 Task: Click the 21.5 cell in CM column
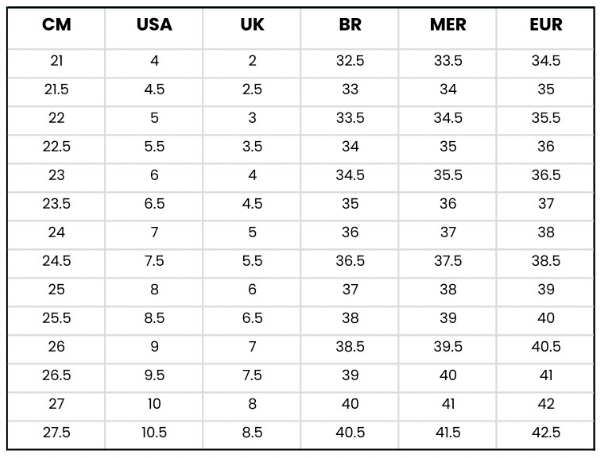click(57, 90)
